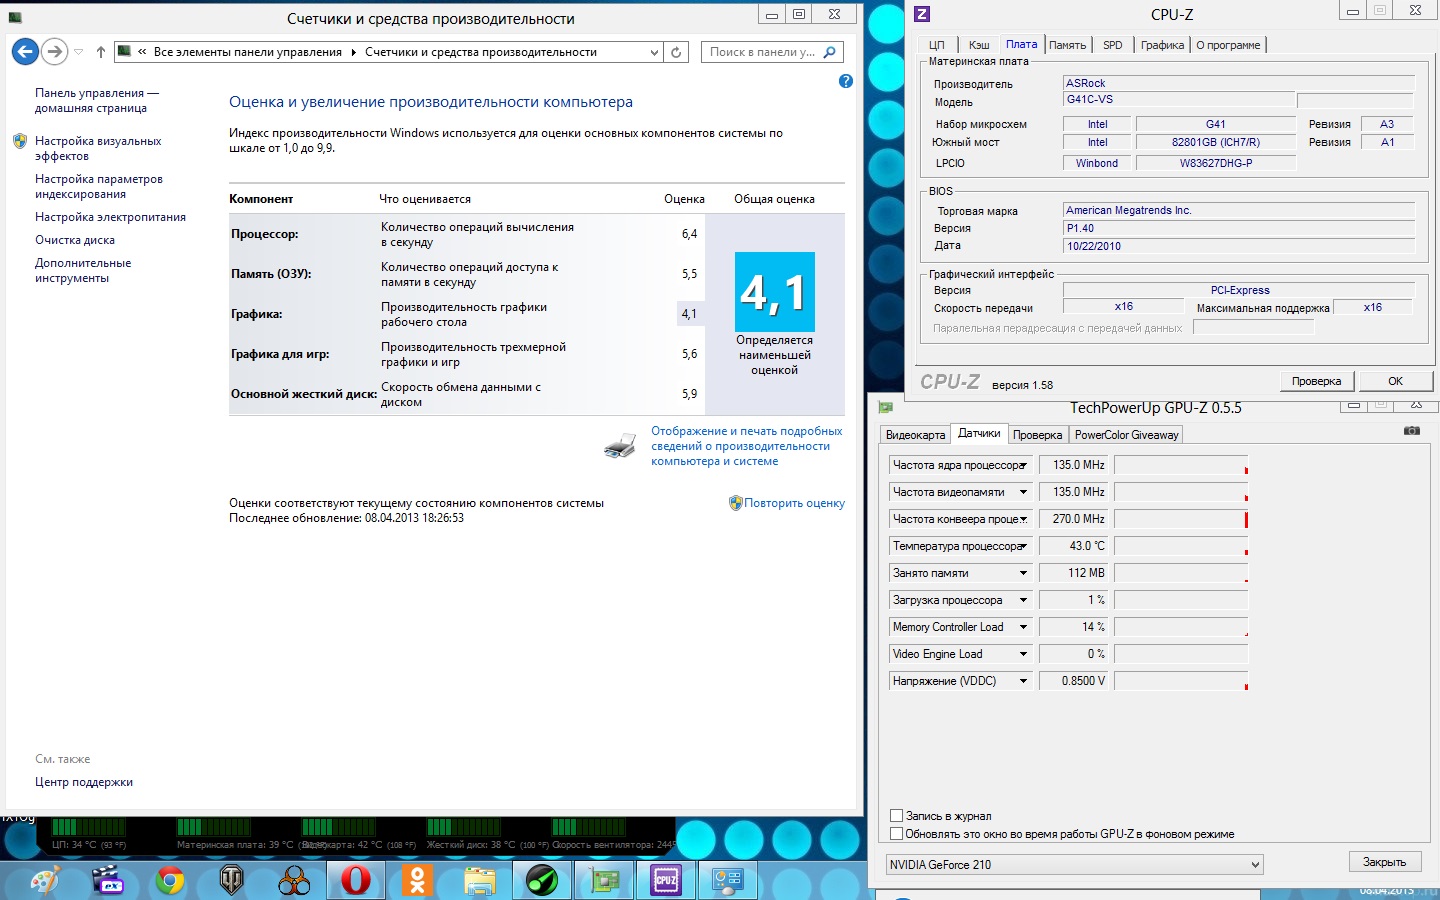This screenshot has width=1440, height=900.
Task: Switch to the Opera browser on taskbar
Action: click(x=356, y=881)
